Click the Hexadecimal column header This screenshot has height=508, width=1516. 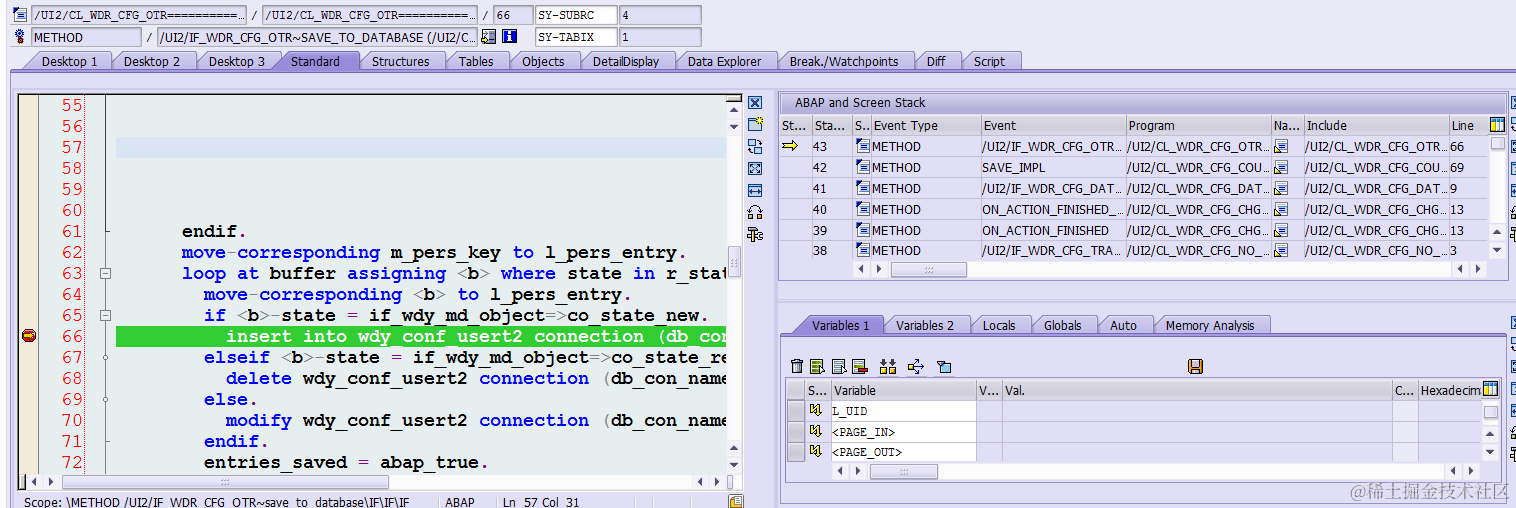click(x=1449, y=391)
